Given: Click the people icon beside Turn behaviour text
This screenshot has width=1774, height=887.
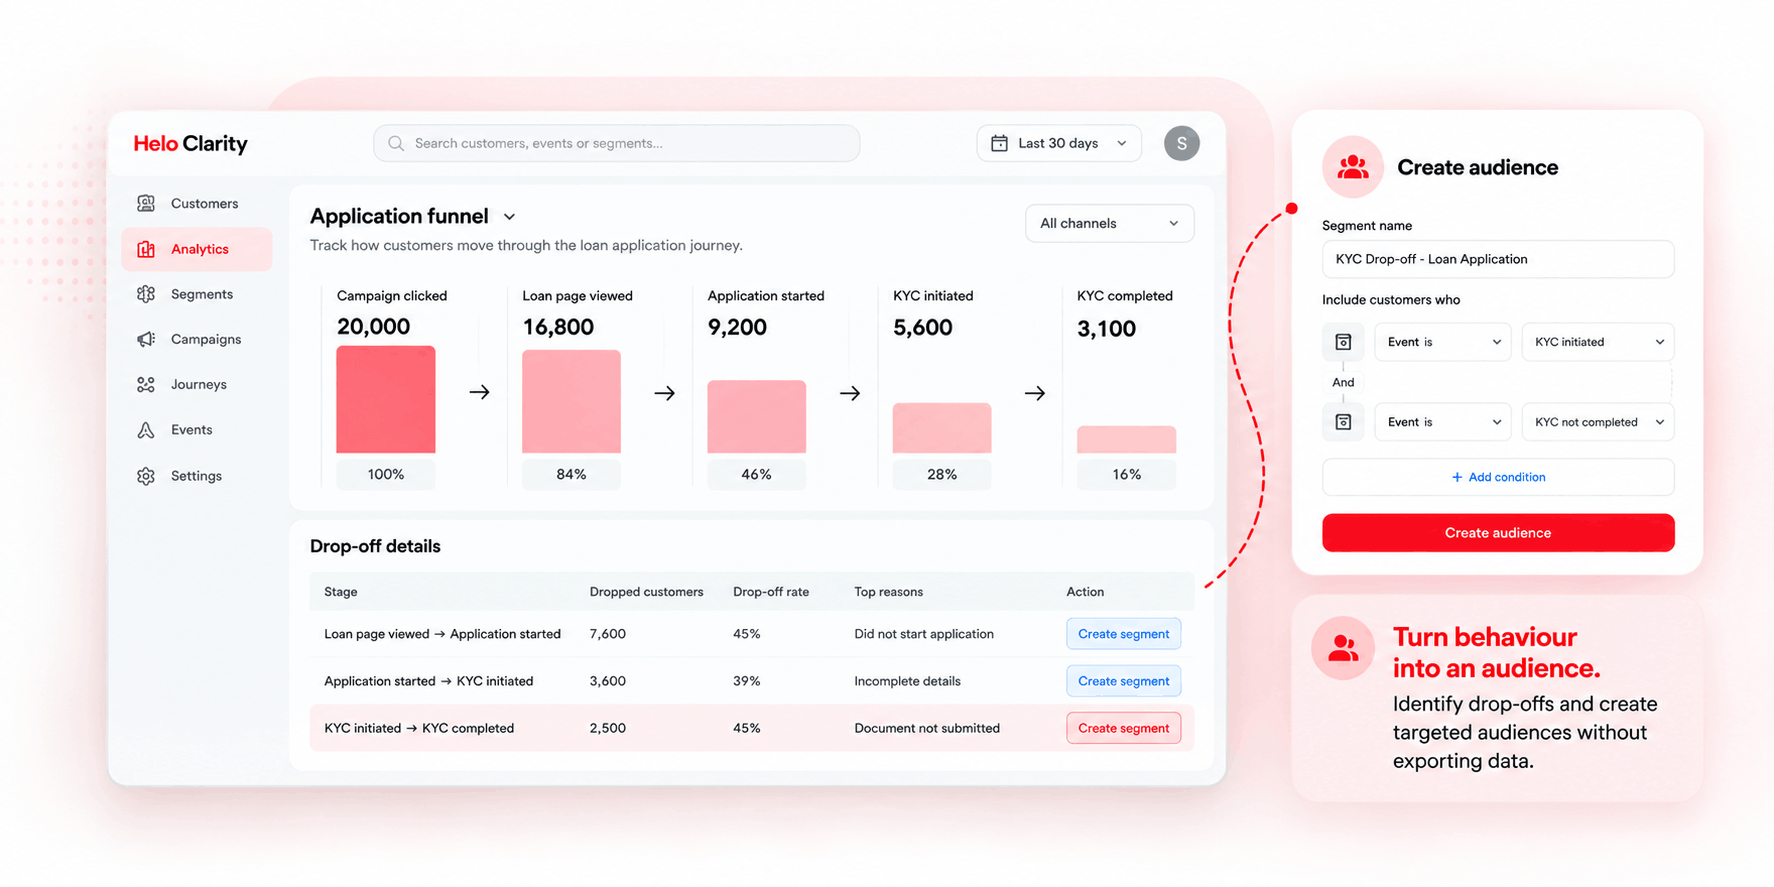Looking at the screenshot, I should click(x=1343, y=649).
